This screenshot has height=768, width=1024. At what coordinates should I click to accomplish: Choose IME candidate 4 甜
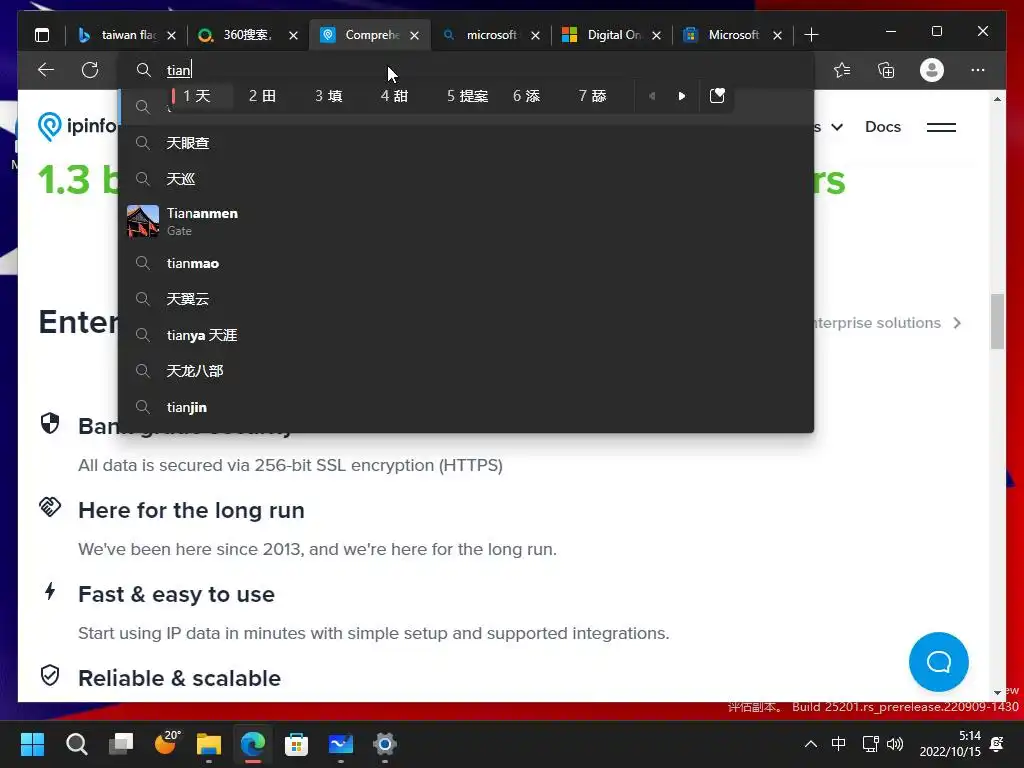coord(394,96)
